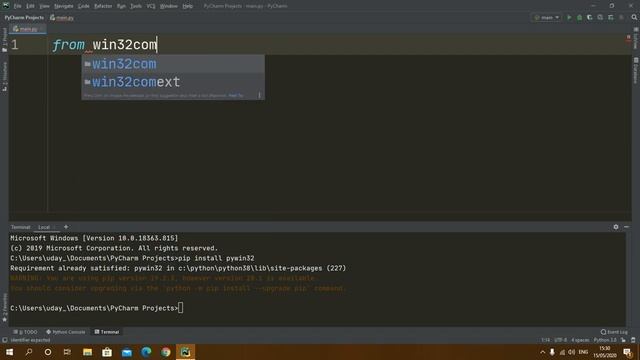This screenshot has width=640, height=360.
Task: Change the Python interpreter in status bar
Action: [605, 340]
